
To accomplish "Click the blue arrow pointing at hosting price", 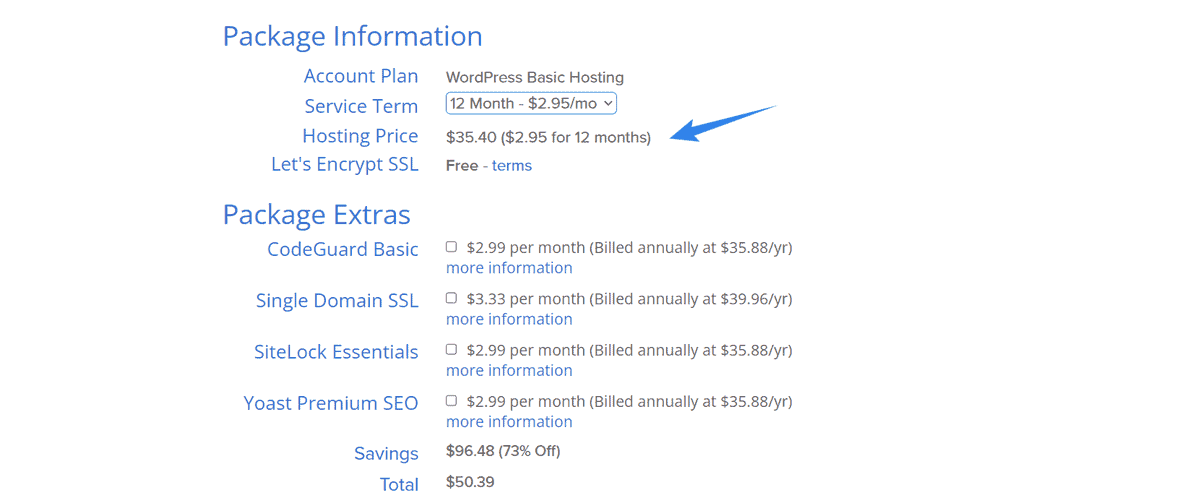I will point(722,124).
